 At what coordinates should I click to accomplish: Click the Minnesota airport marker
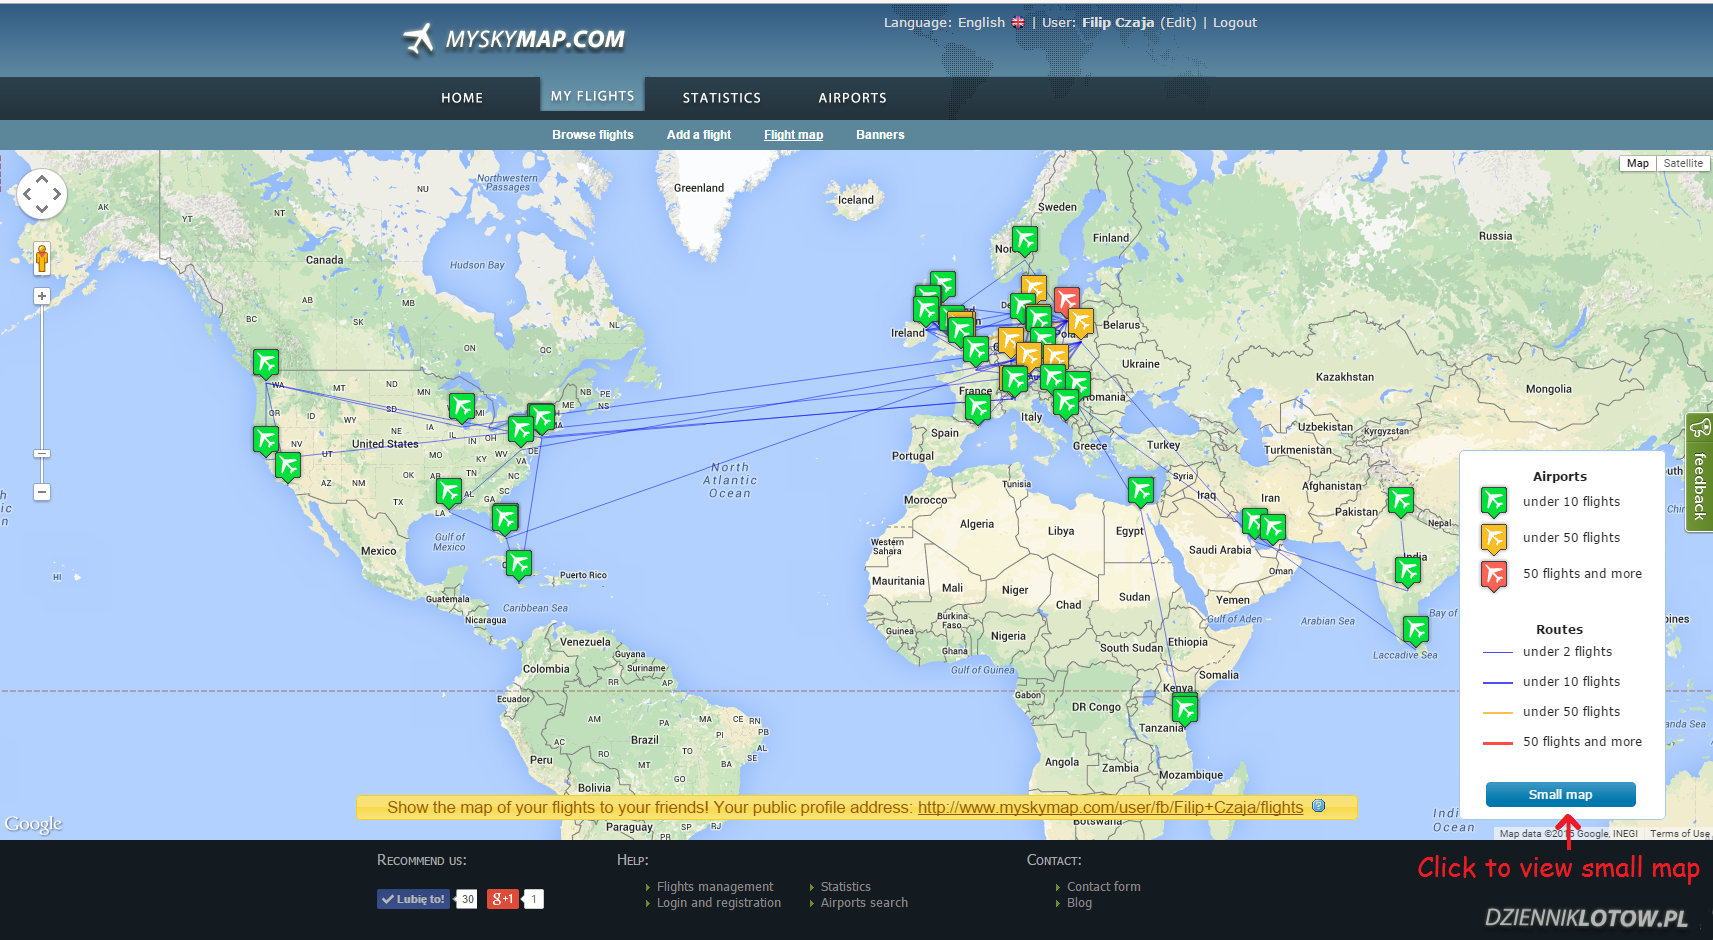[461, 407]
